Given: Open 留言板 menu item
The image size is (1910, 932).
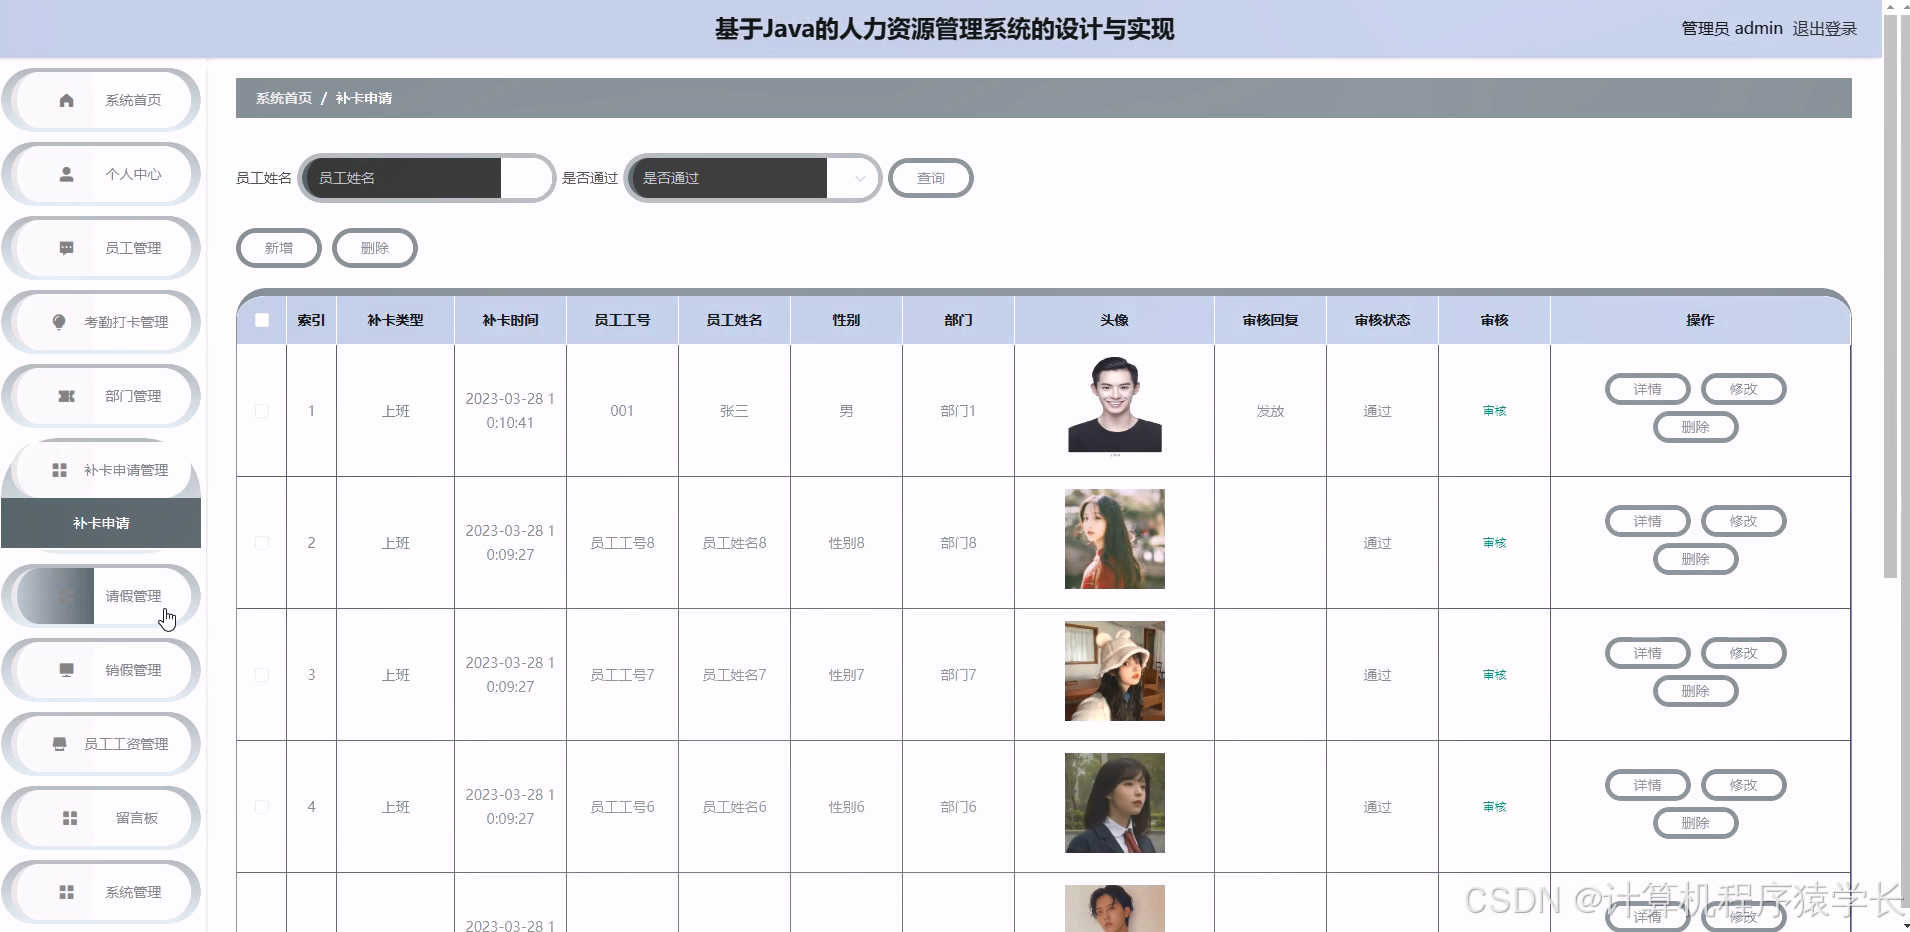Looking at the screenshot, I should click(101, 818).
